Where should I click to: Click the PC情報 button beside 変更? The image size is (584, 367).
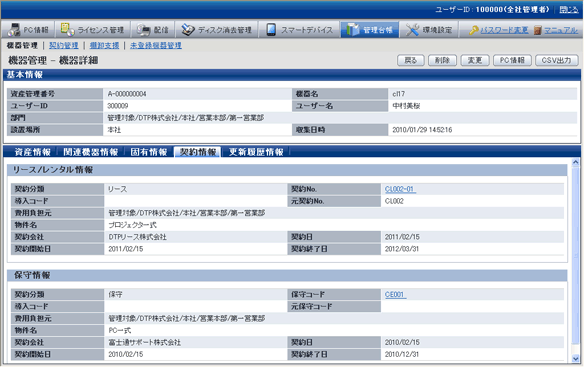pyautogui.click(x=512, y=60)
